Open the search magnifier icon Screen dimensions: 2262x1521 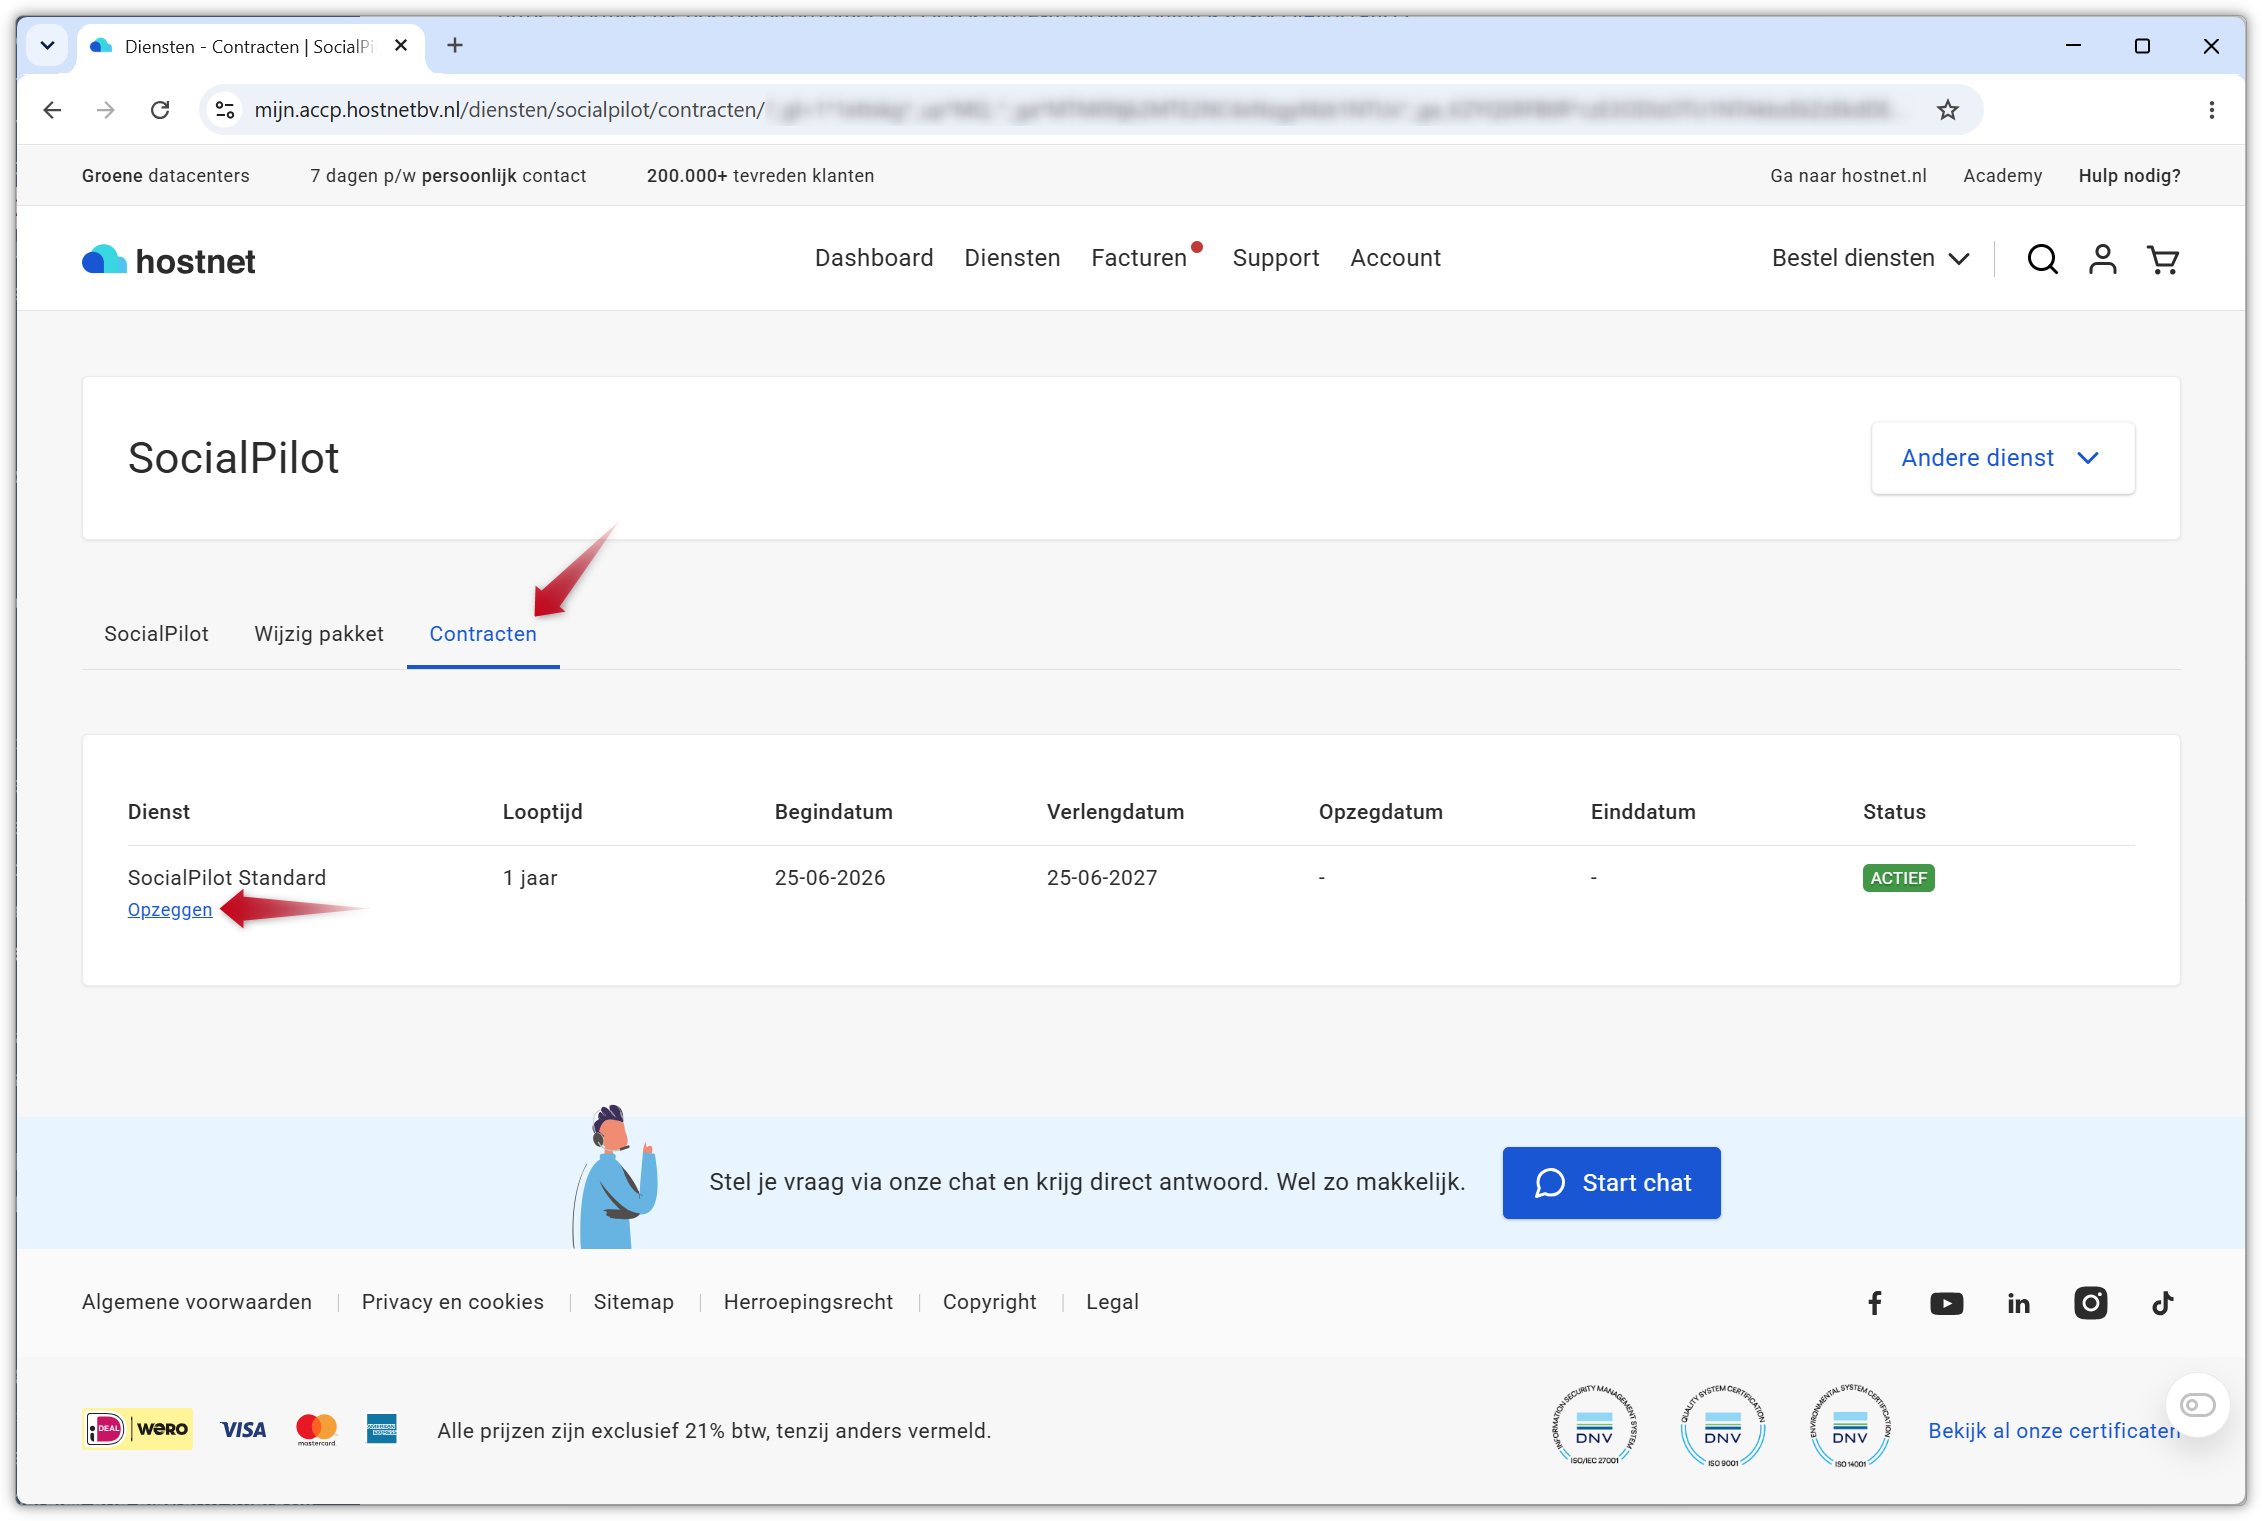pos(2042,259)
